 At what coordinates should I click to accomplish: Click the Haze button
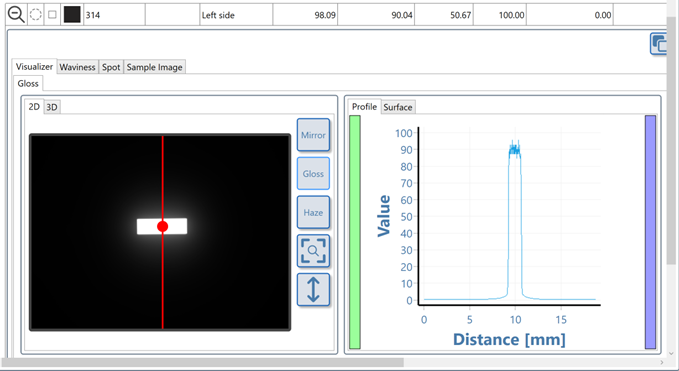point(313,213)
